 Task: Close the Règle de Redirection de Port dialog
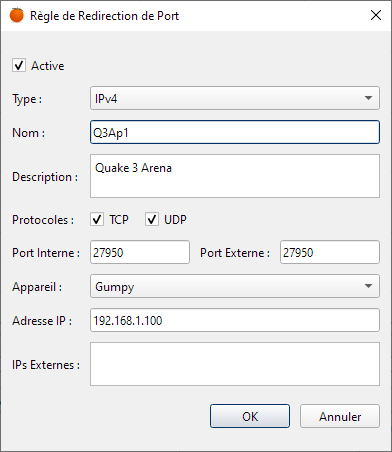(376, 15)
